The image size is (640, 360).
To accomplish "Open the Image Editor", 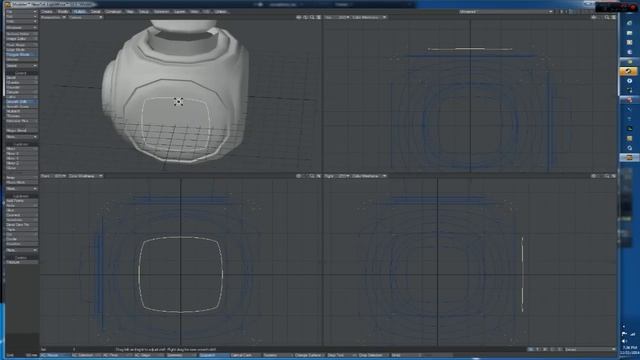I will coord(22,39).
